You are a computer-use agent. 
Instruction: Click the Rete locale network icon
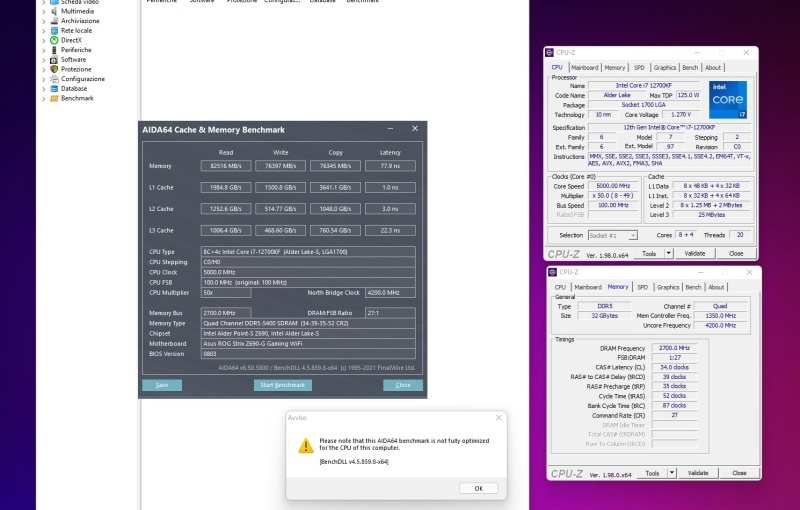(54, 31)
